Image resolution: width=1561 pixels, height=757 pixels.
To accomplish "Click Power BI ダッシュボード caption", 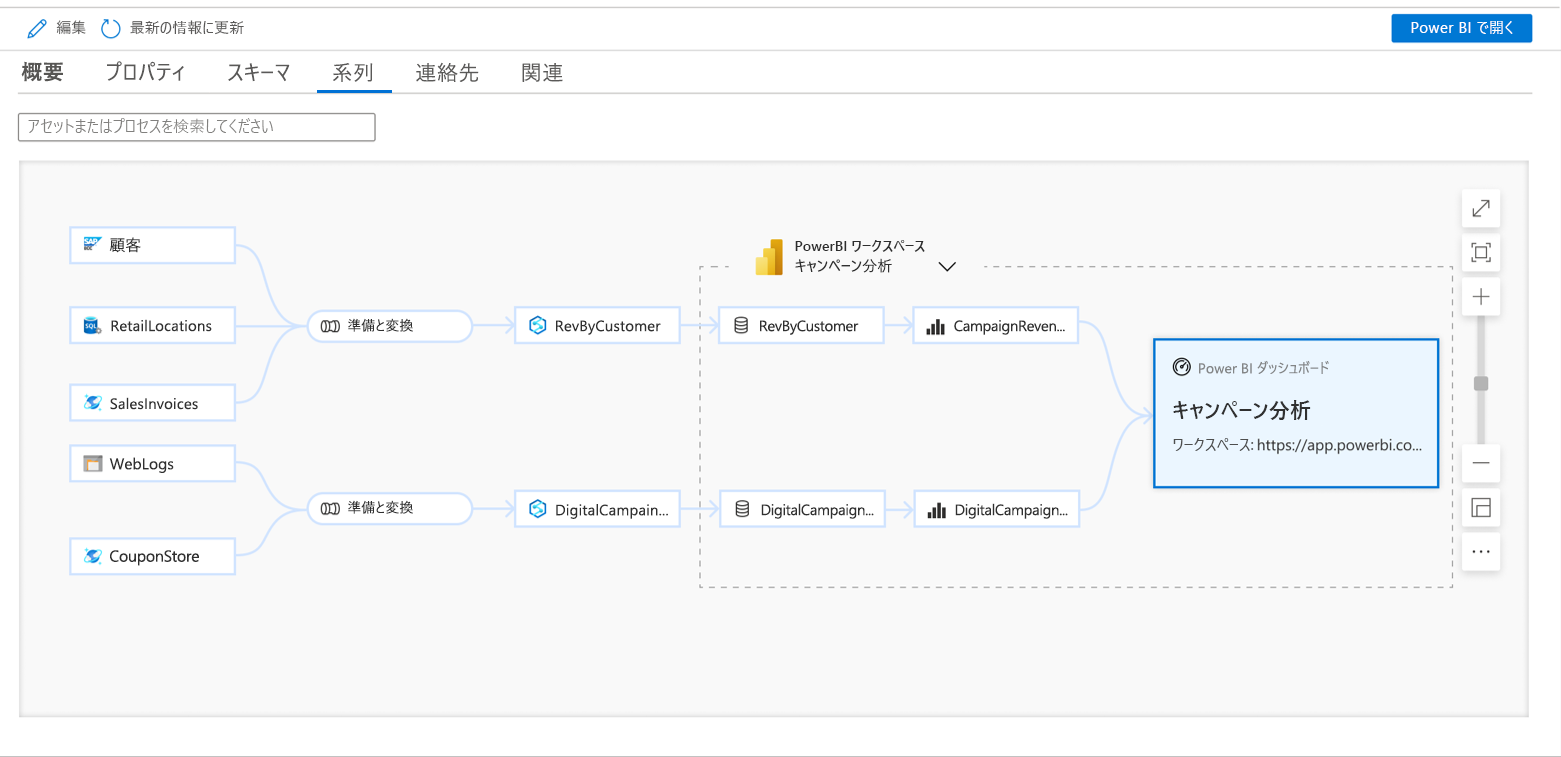I will coord(1264,368).
